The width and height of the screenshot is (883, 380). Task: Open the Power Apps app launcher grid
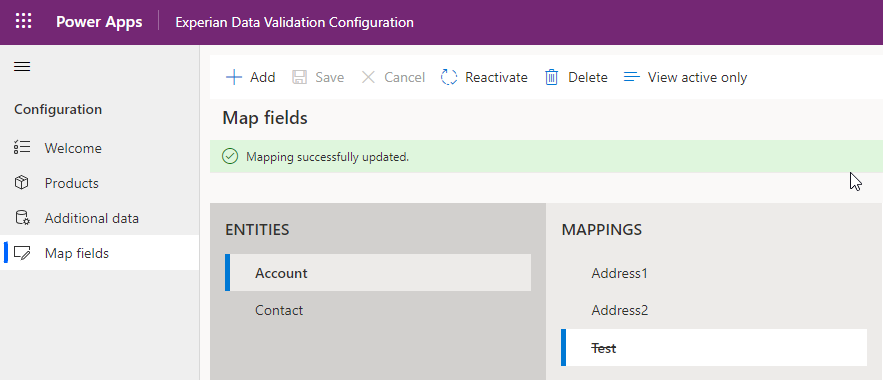pyautogui.click(x=23, y=22)
